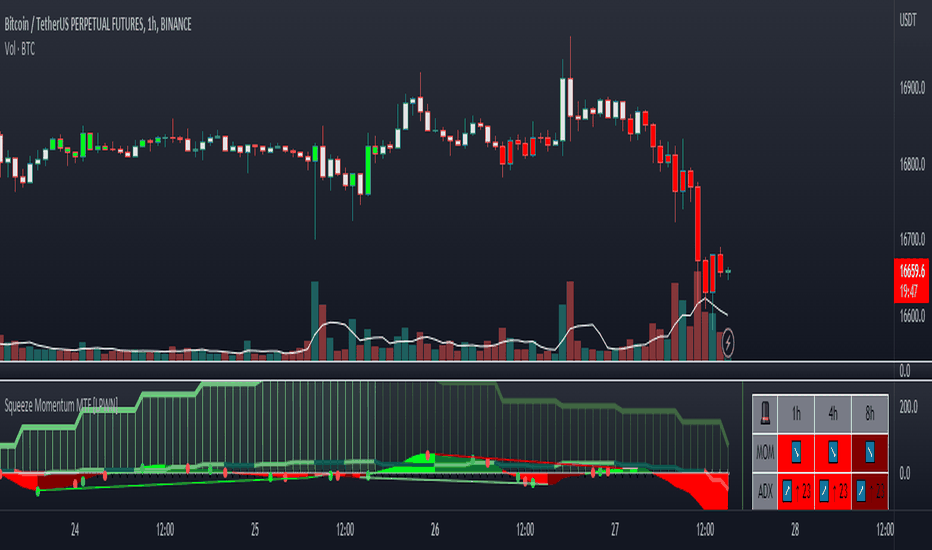Click the 16600.0 price axis label
Image resolution: width=932 pixels, height=550 pixels.
(912, 315)
